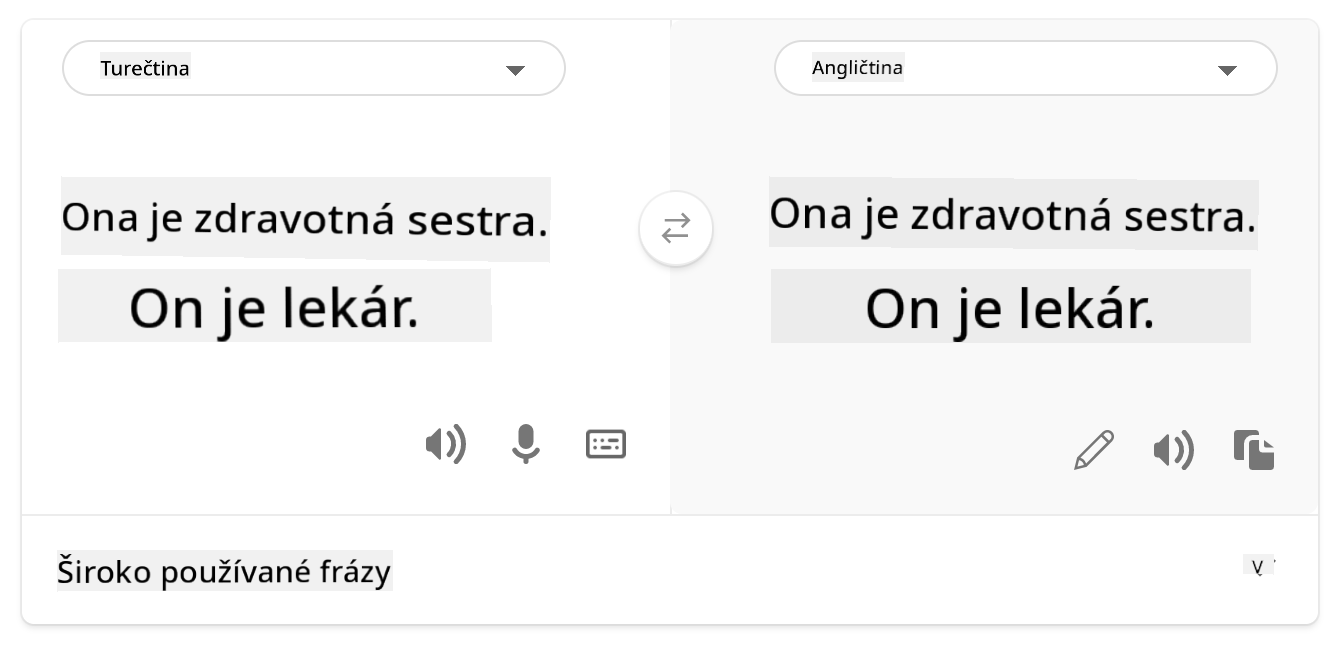Activate microphone voice input
1344x660 pixels.
pyautogui.click(x=526, y=444)
